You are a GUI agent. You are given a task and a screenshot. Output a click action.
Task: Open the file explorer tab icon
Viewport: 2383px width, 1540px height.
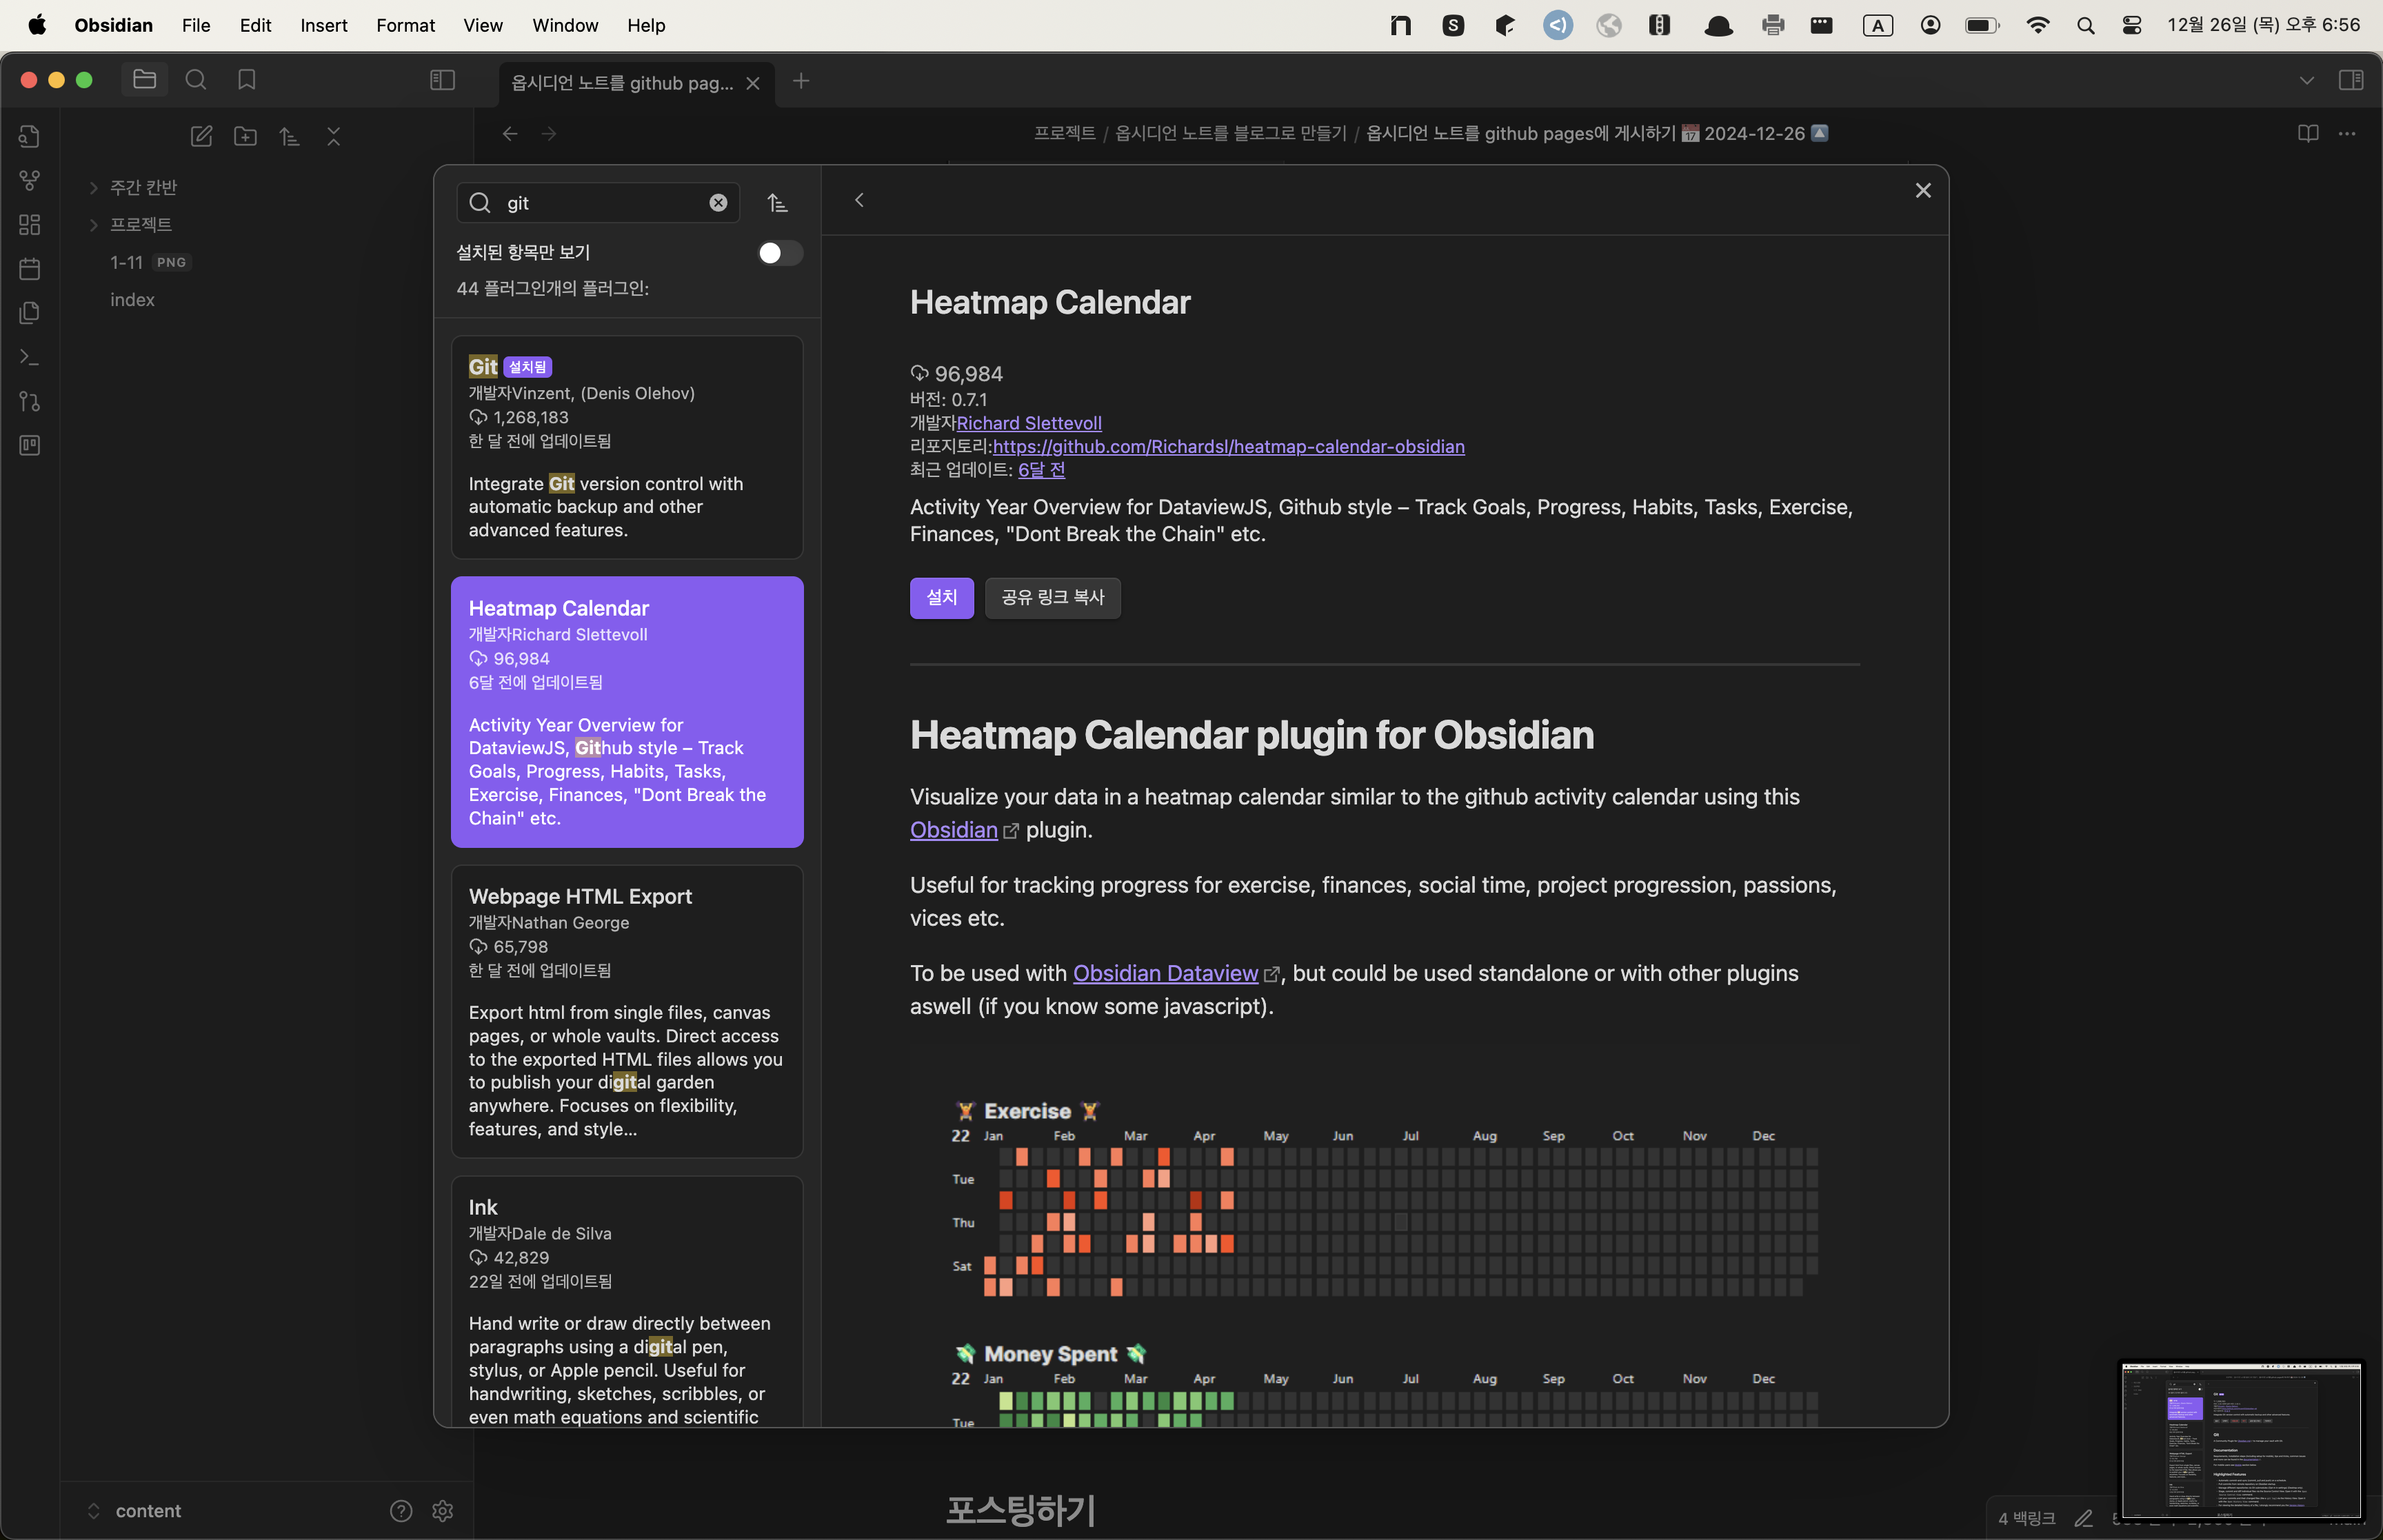pyautogui.click(x=144, y=80)
